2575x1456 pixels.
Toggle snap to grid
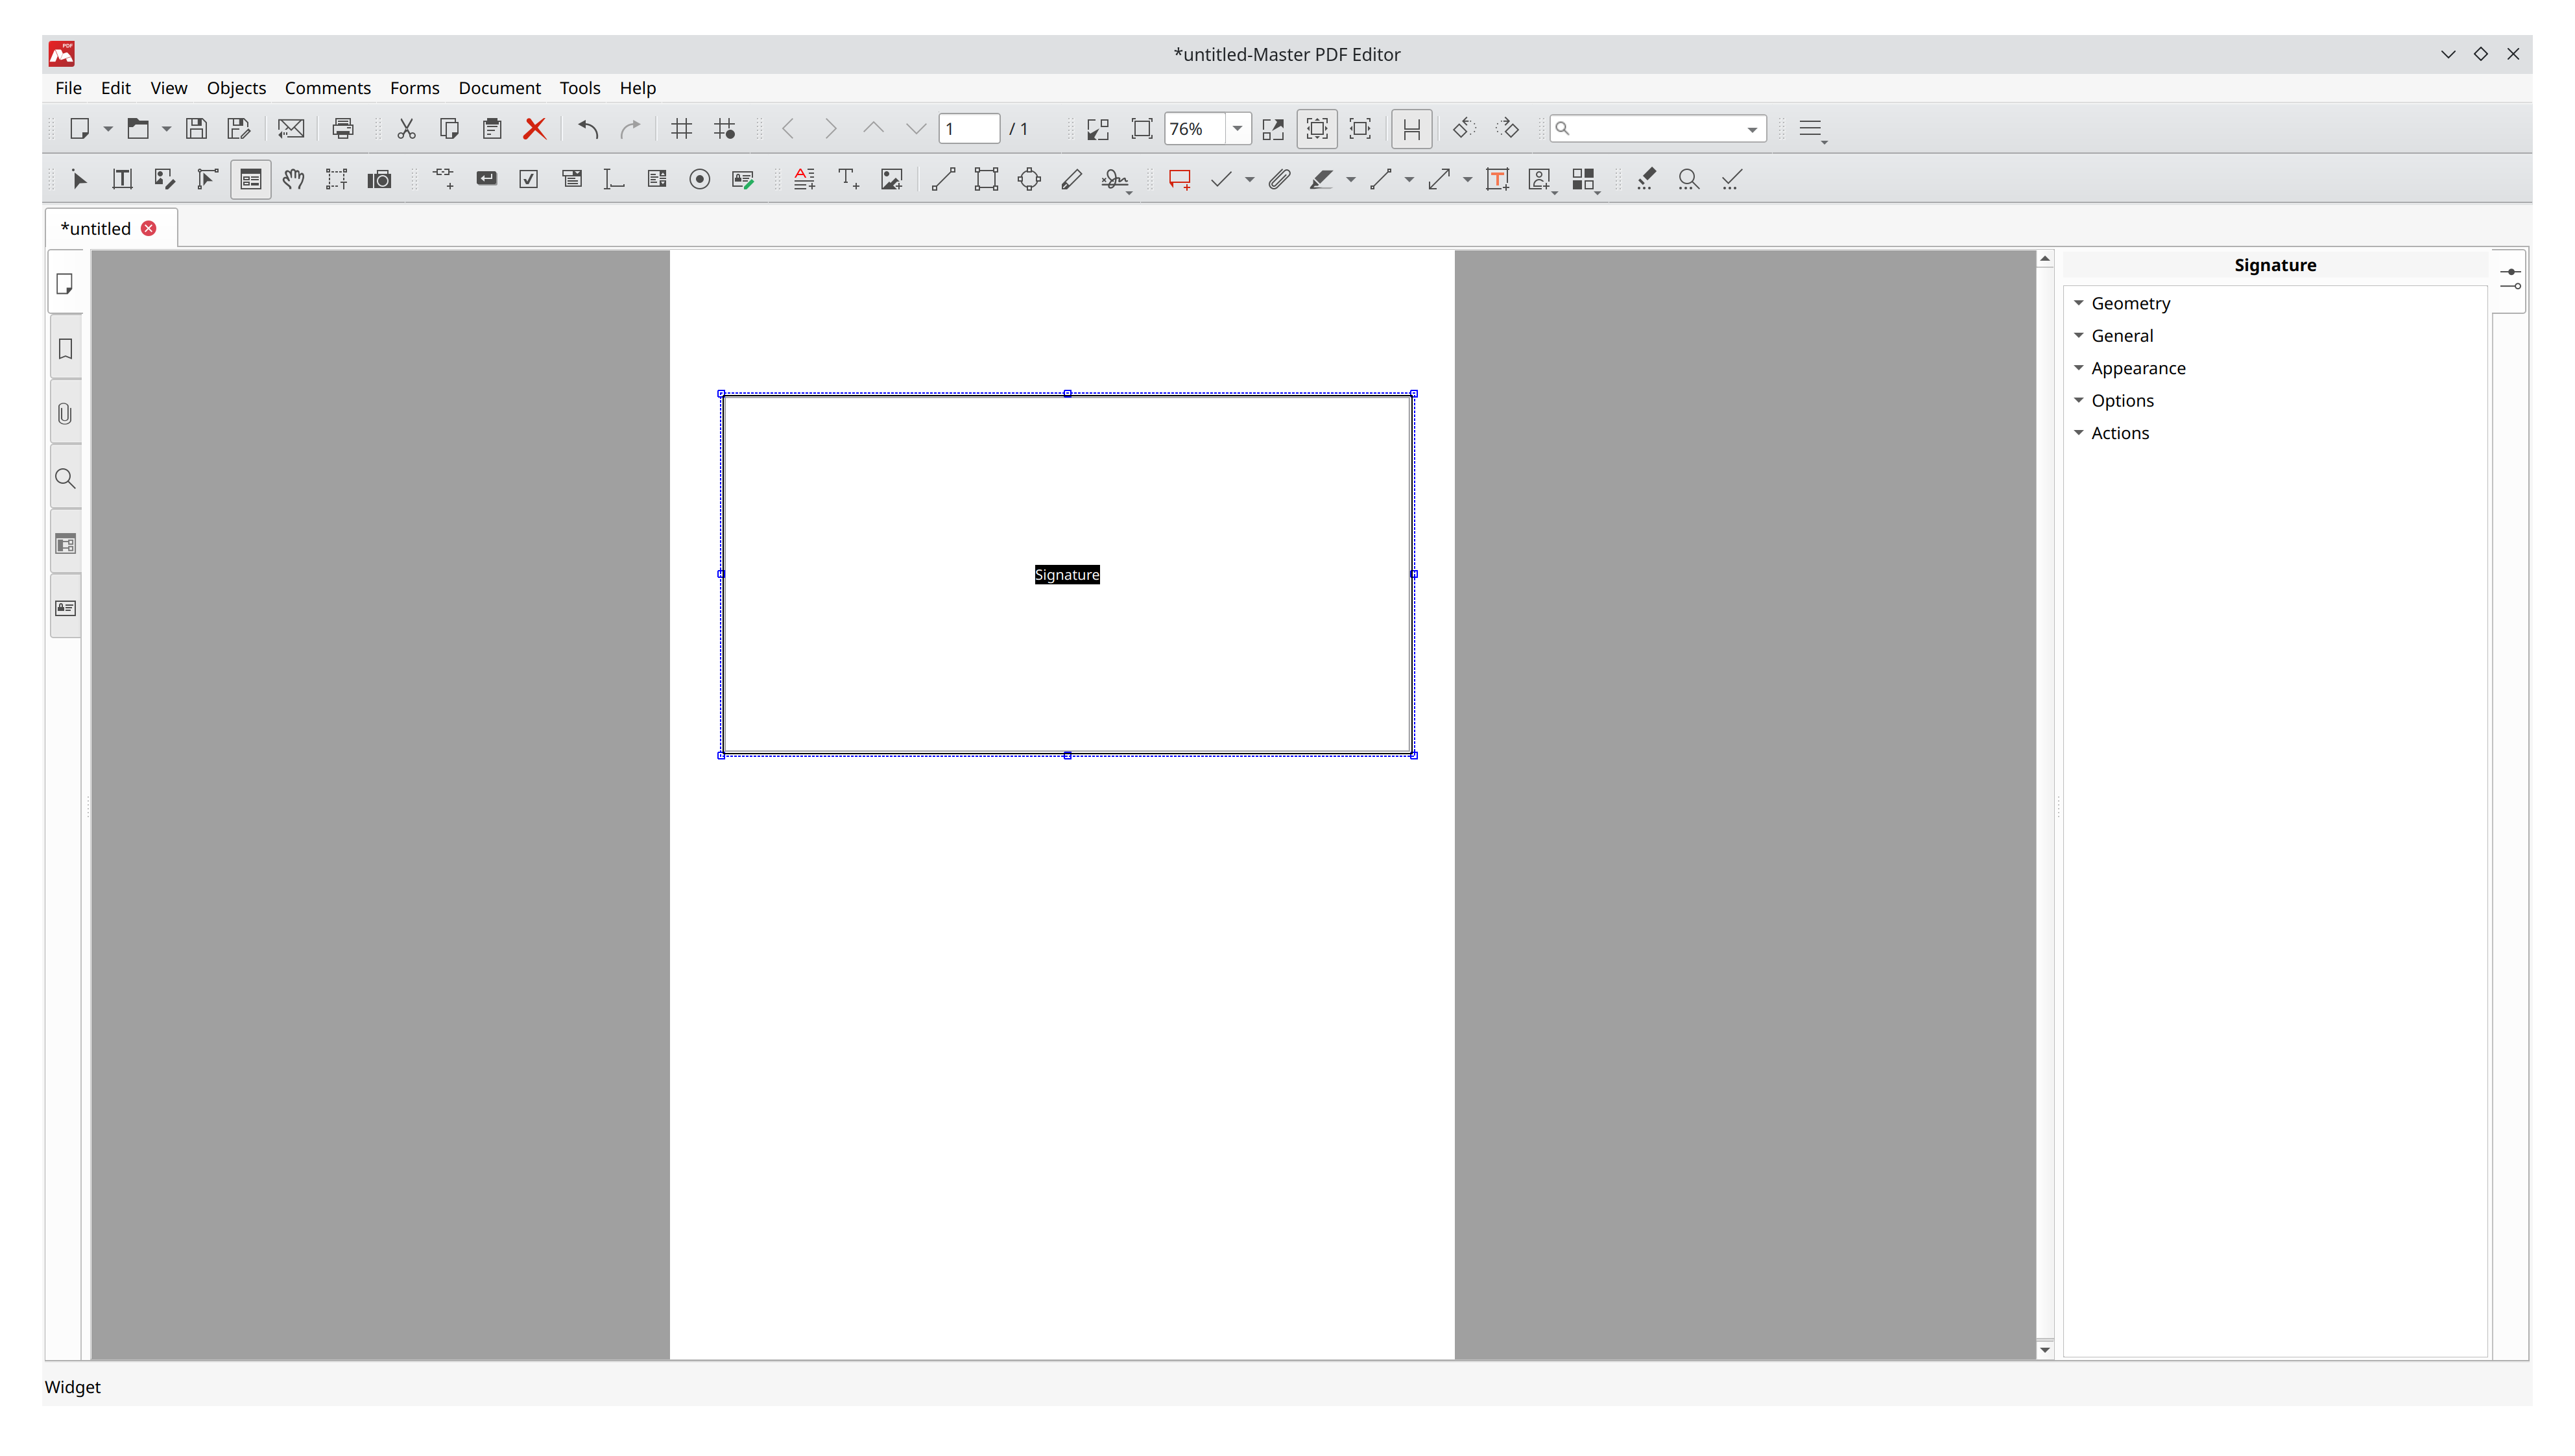(x=725, y=128)
